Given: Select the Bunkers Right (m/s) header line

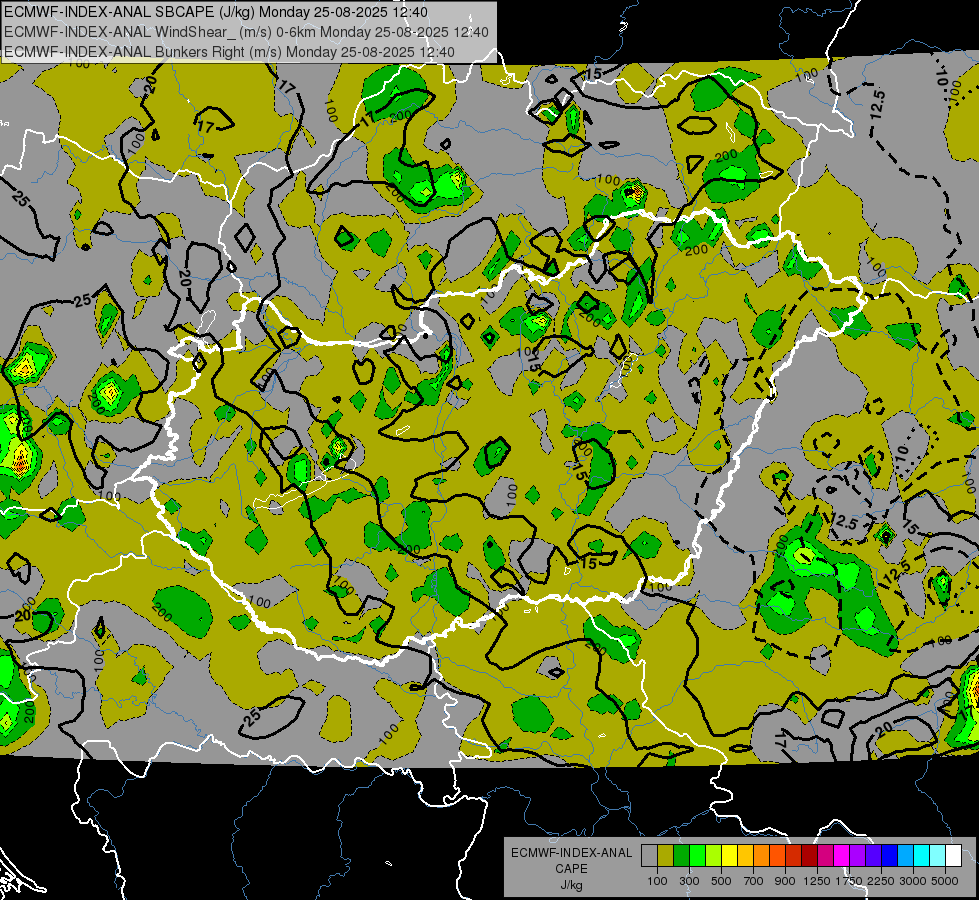Looking at the screenshot, I should coord(229,52).
